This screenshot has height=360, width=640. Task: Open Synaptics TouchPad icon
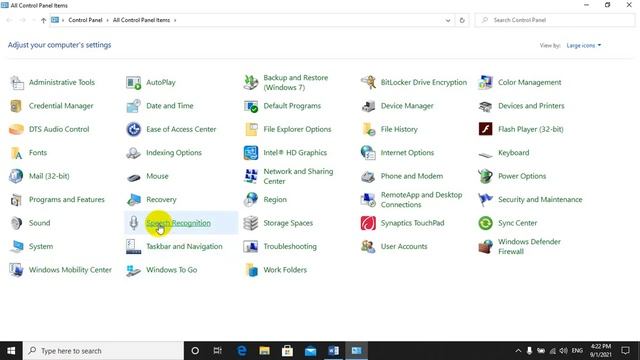[x=368, y=223]
